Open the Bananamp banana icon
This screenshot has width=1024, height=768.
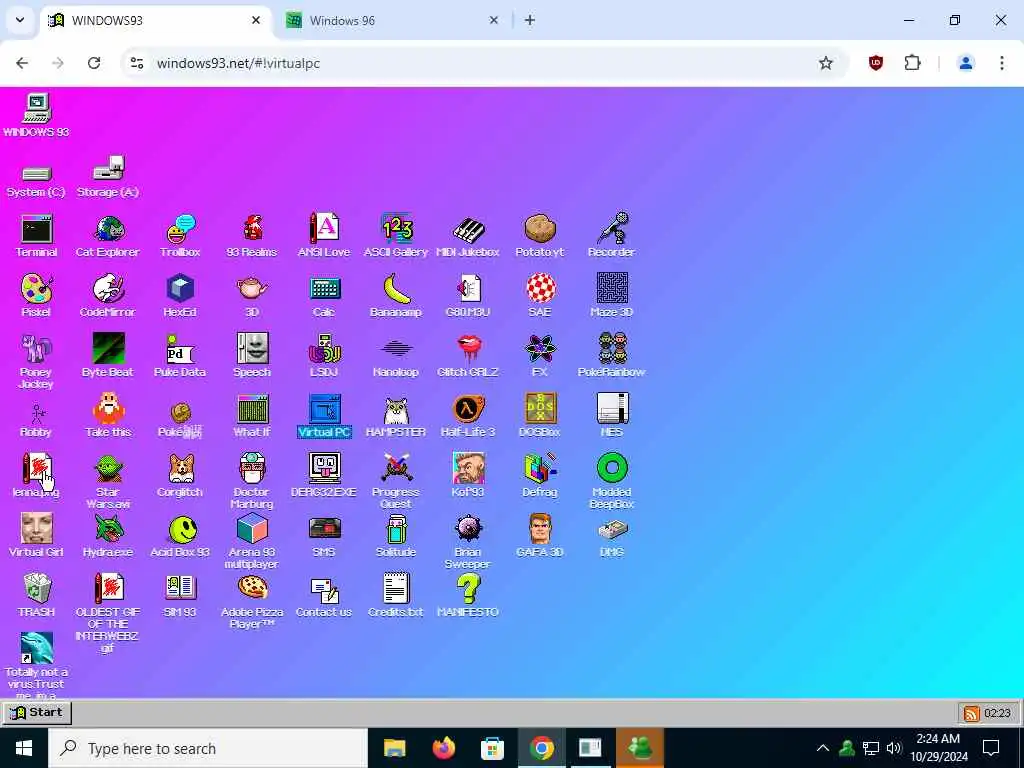click(396, 295)
